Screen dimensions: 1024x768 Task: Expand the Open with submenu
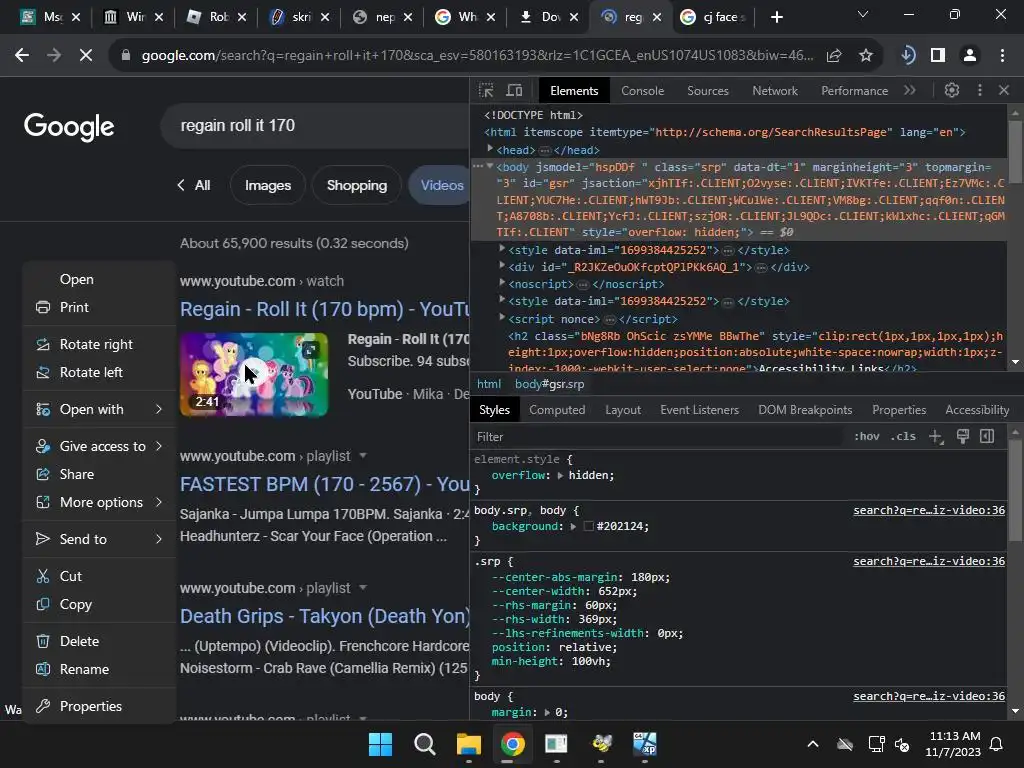coord(99,409)
